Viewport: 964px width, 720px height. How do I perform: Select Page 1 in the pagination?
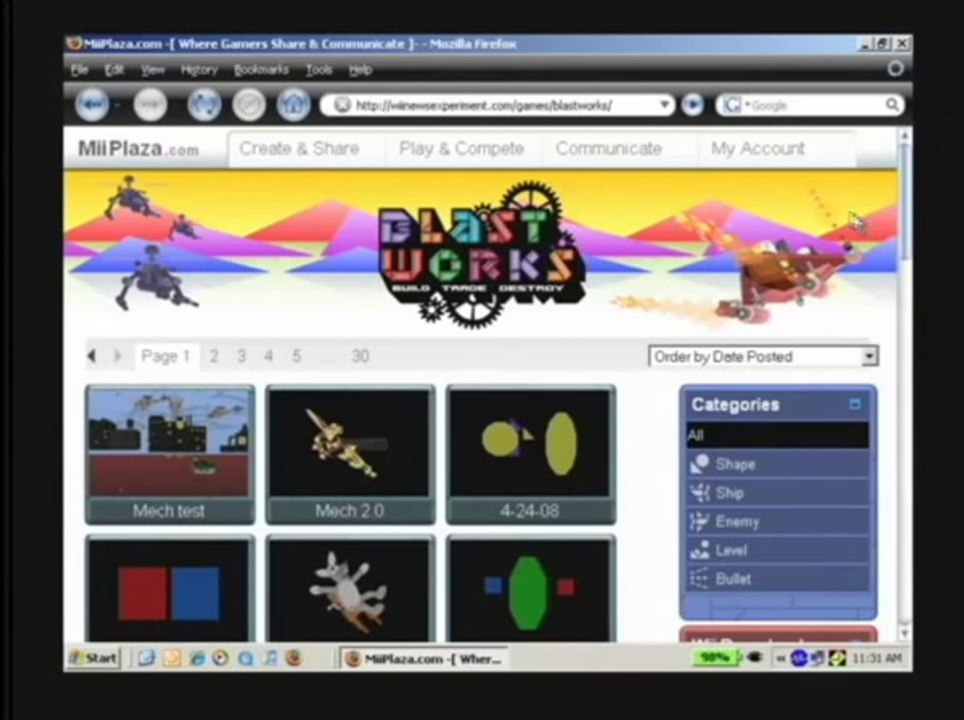(x=166, y=356)
